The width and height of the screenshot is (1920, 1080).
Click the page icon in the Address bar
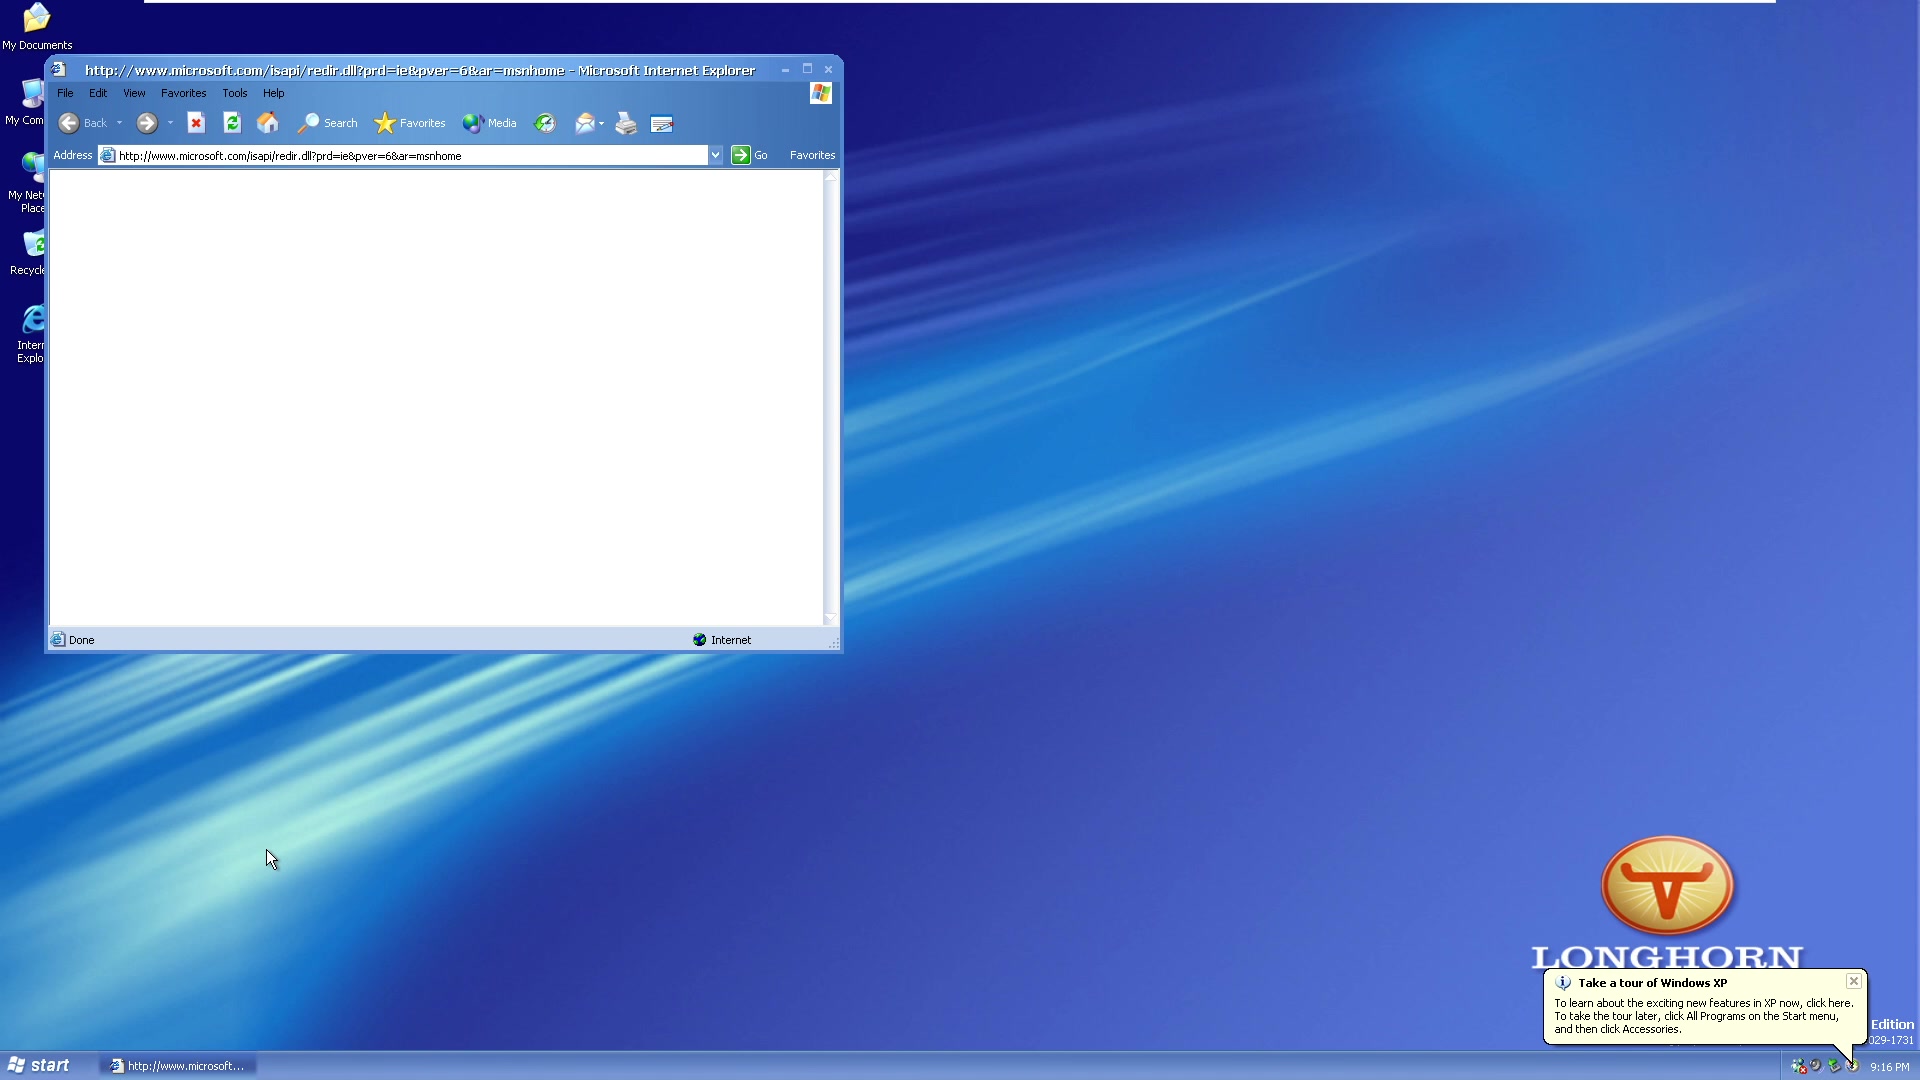[108, 155]
